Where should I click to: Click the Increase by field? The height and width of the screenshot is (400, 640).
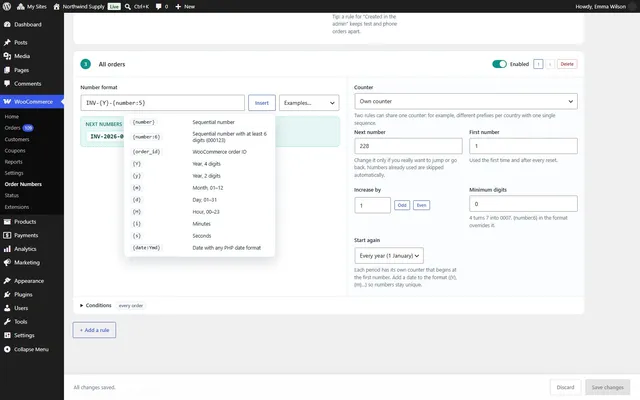tap(372, 205)
